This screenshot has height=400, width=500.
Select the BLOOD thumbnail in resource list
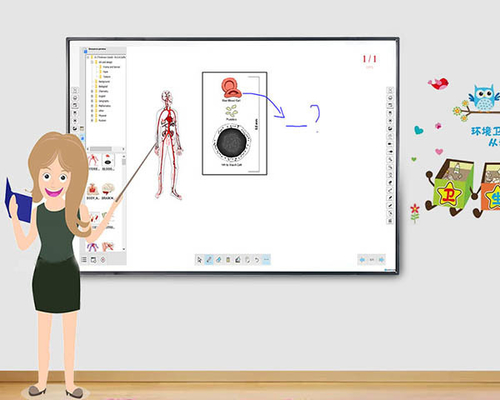coord(108,162)
